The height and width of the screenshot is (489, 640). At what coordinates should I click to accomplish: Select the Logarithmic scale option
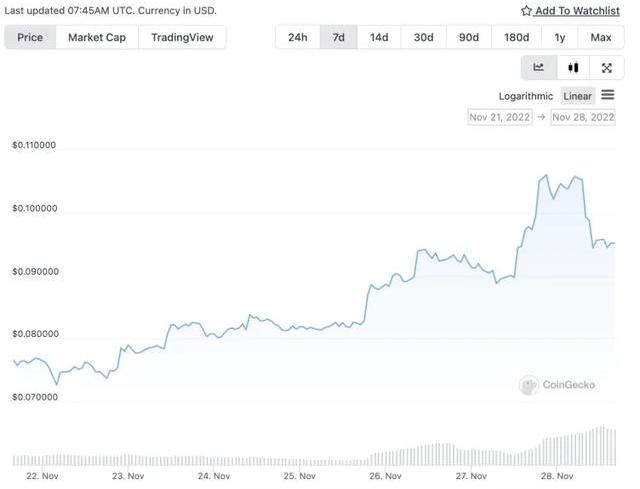[x=526, y=96]
